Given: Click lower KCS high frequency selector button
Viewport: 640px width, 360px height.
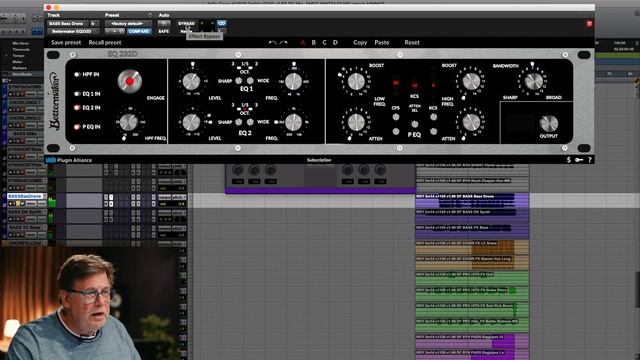Looking at the screenshot, I should [433, 131].
